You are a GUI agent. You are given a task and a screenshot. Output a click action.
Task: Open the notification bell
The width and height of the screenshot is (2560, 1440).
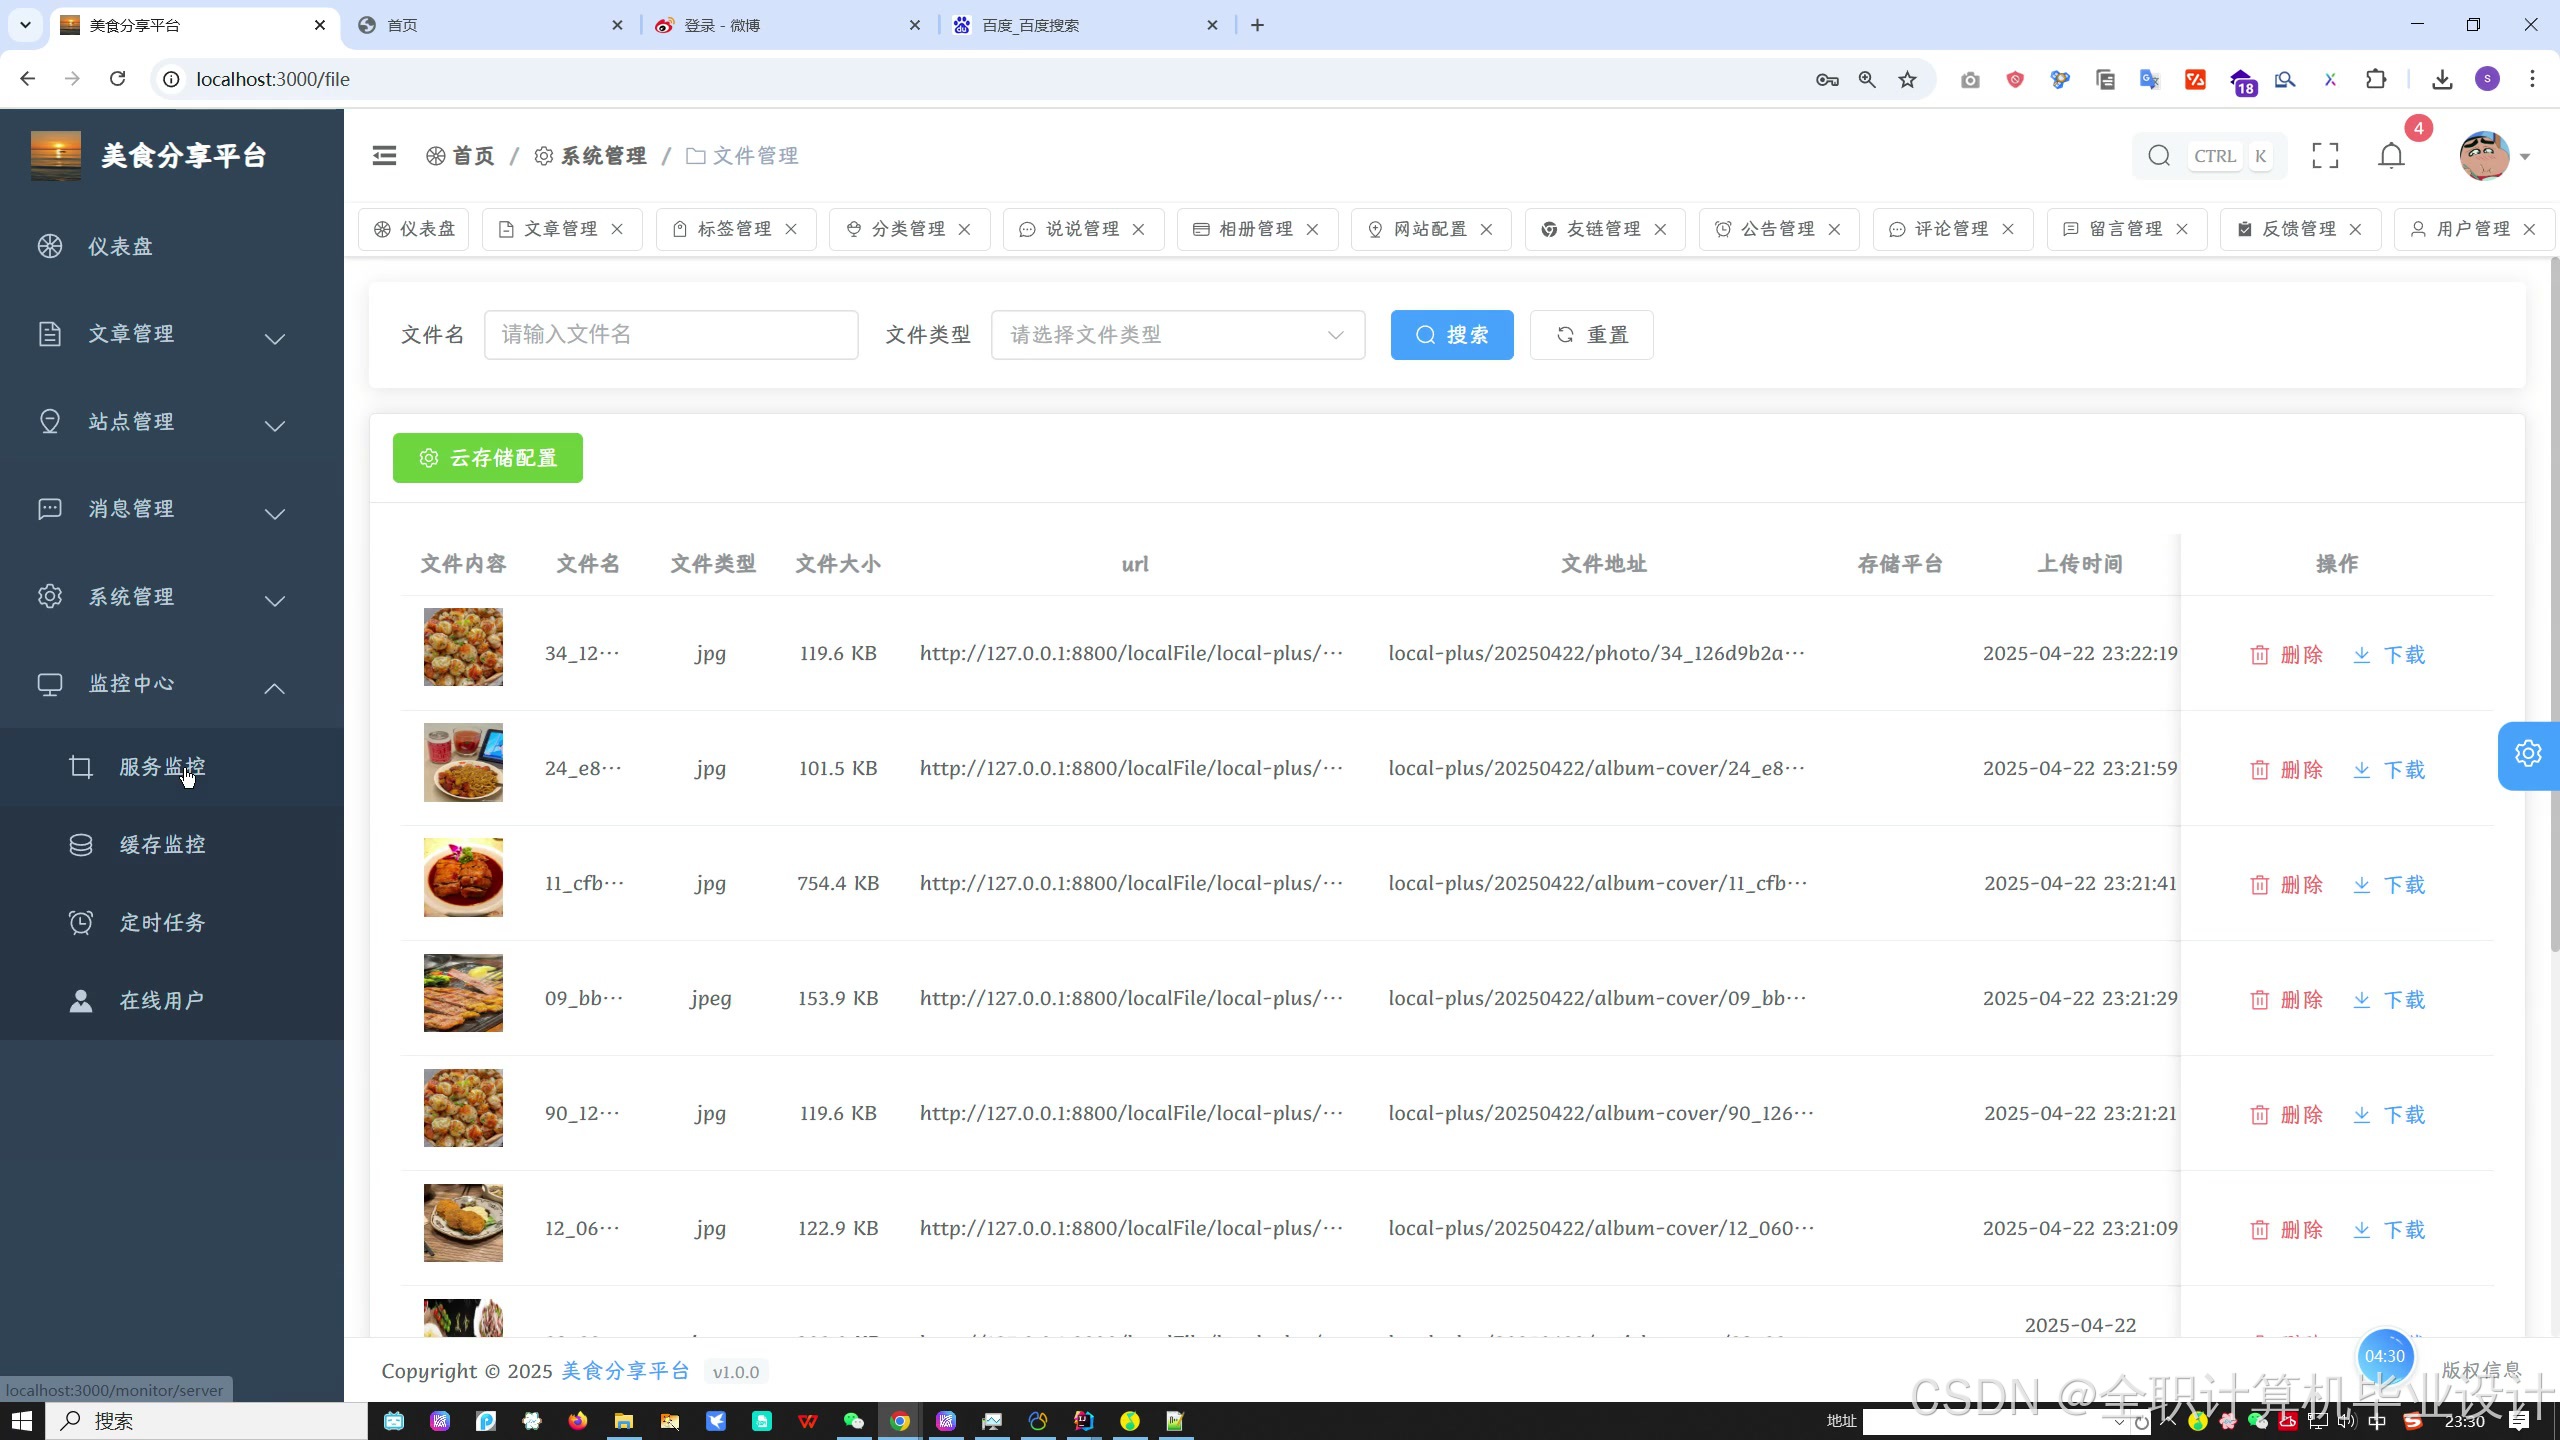[x=2391, y=156]
